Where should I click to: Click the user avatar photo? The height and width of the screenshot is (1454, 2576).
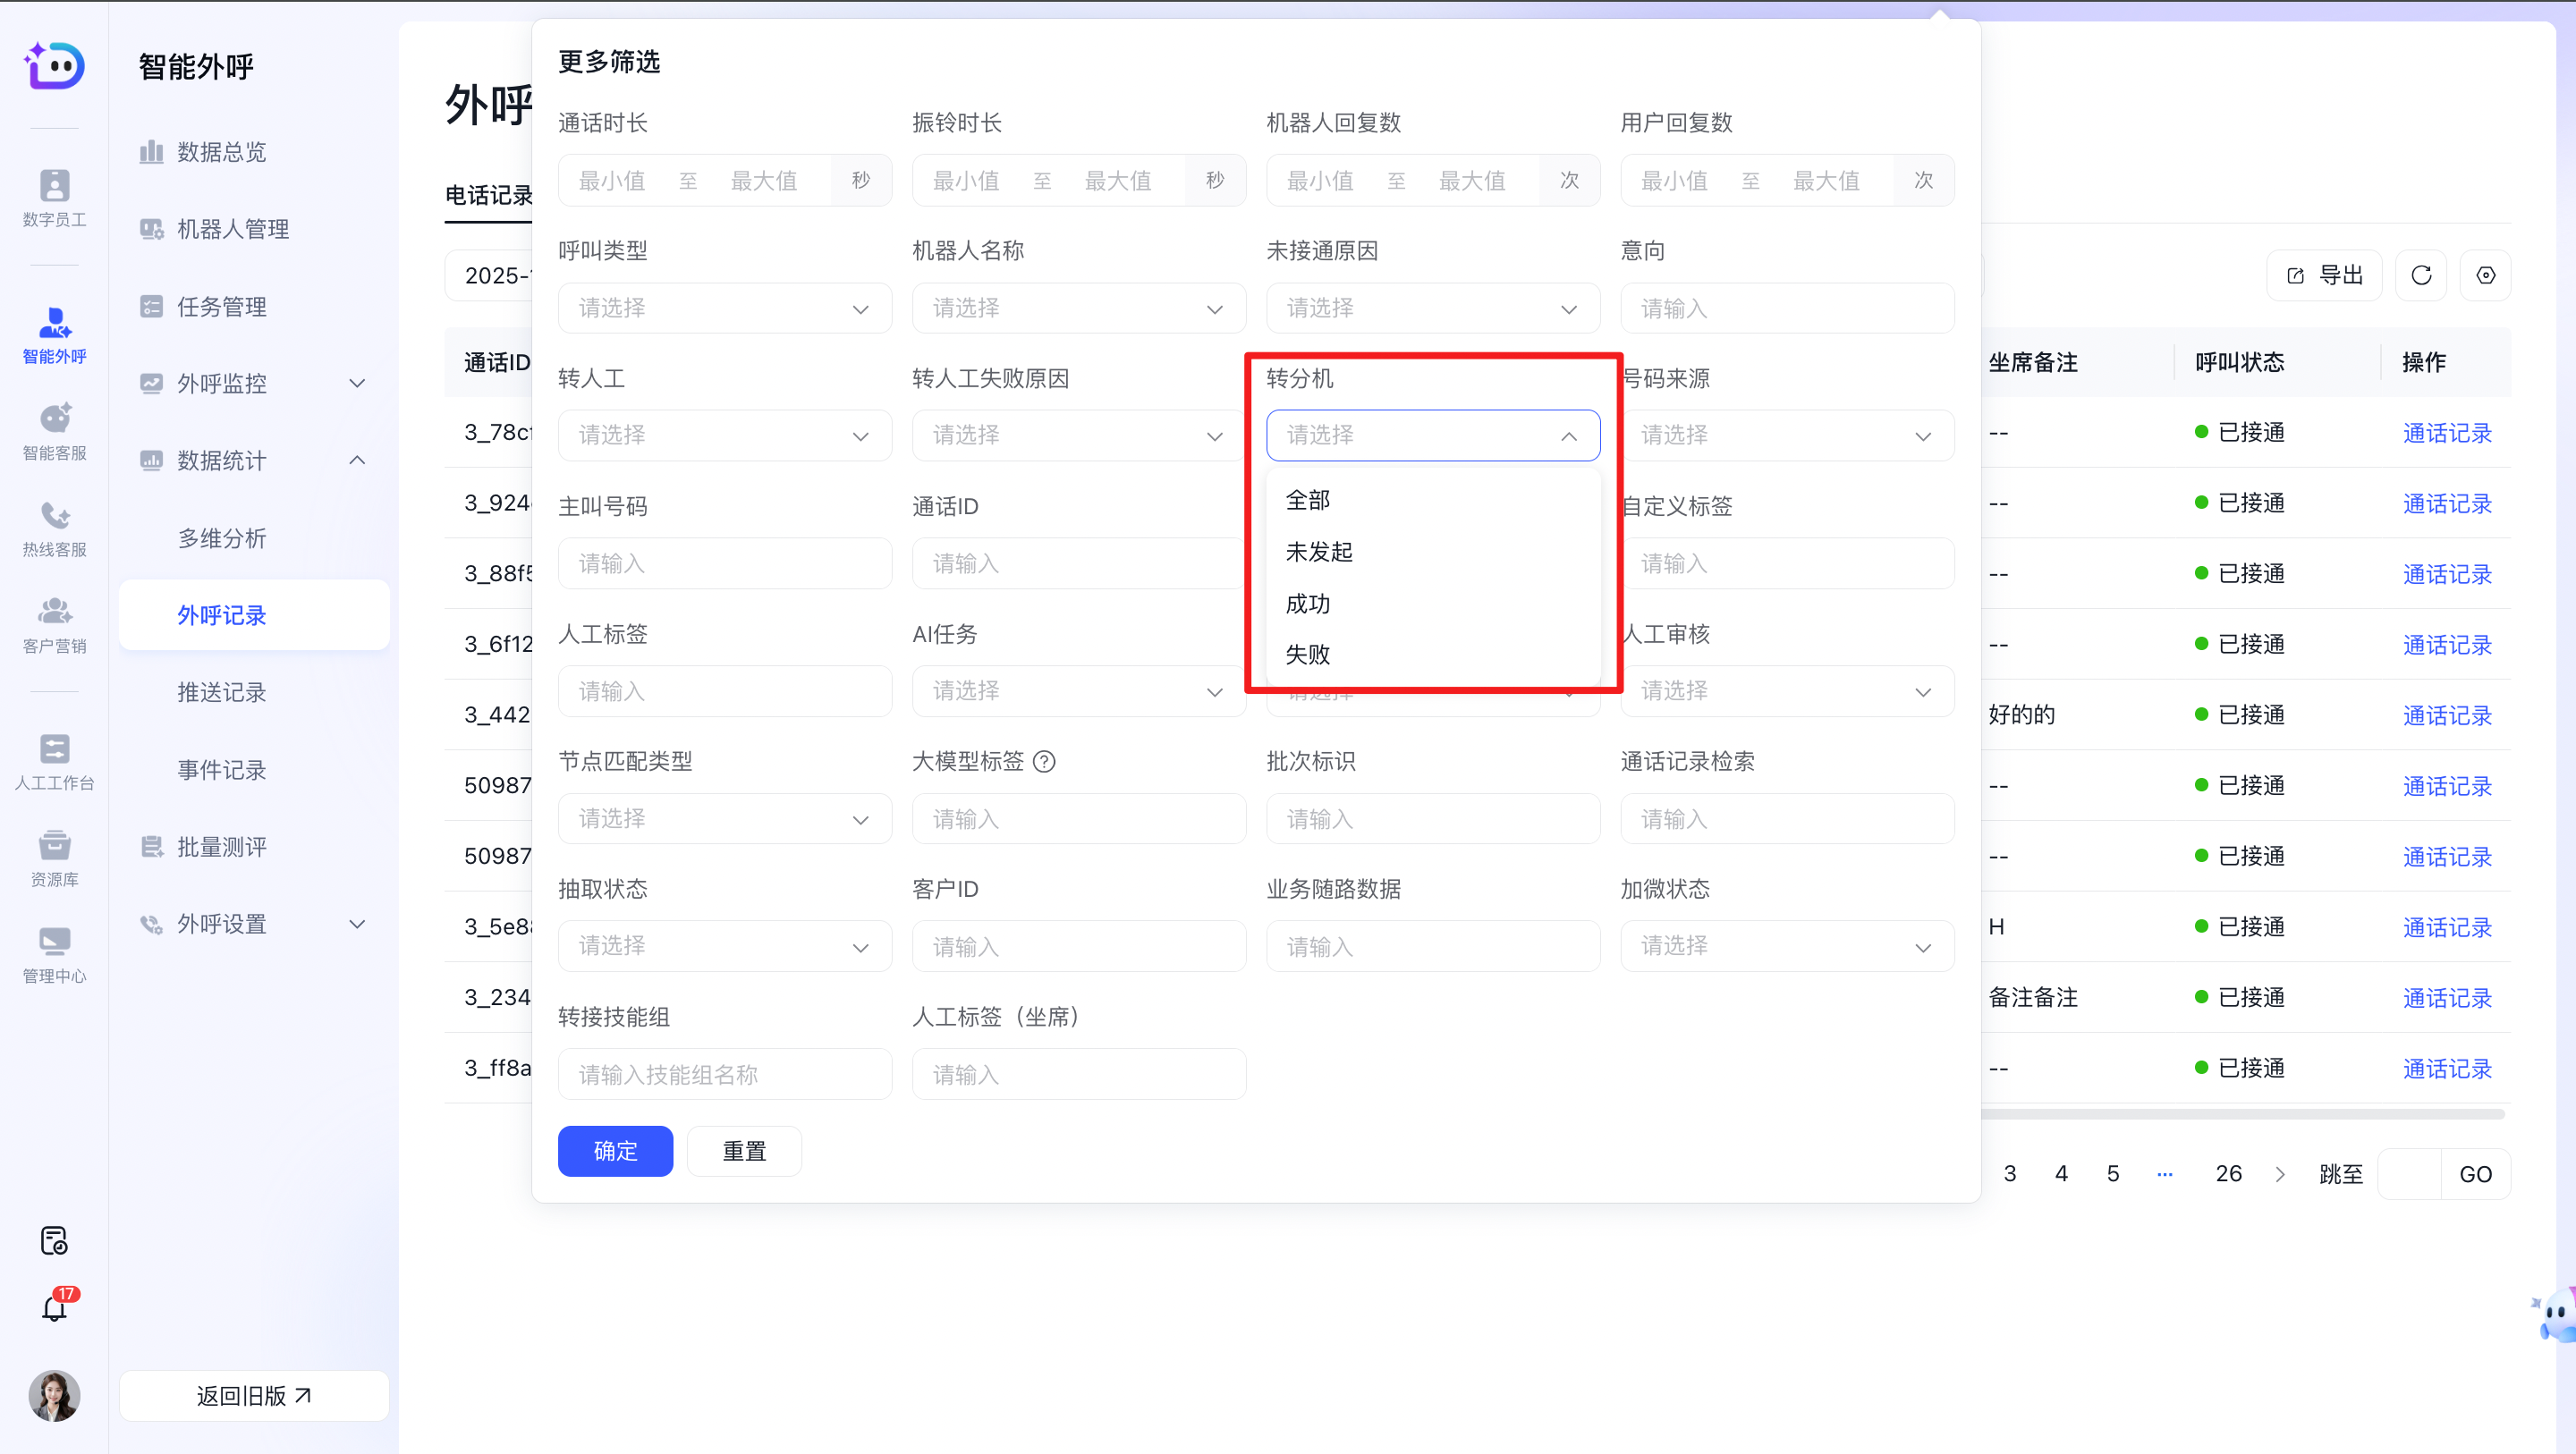pos(54,1395)
